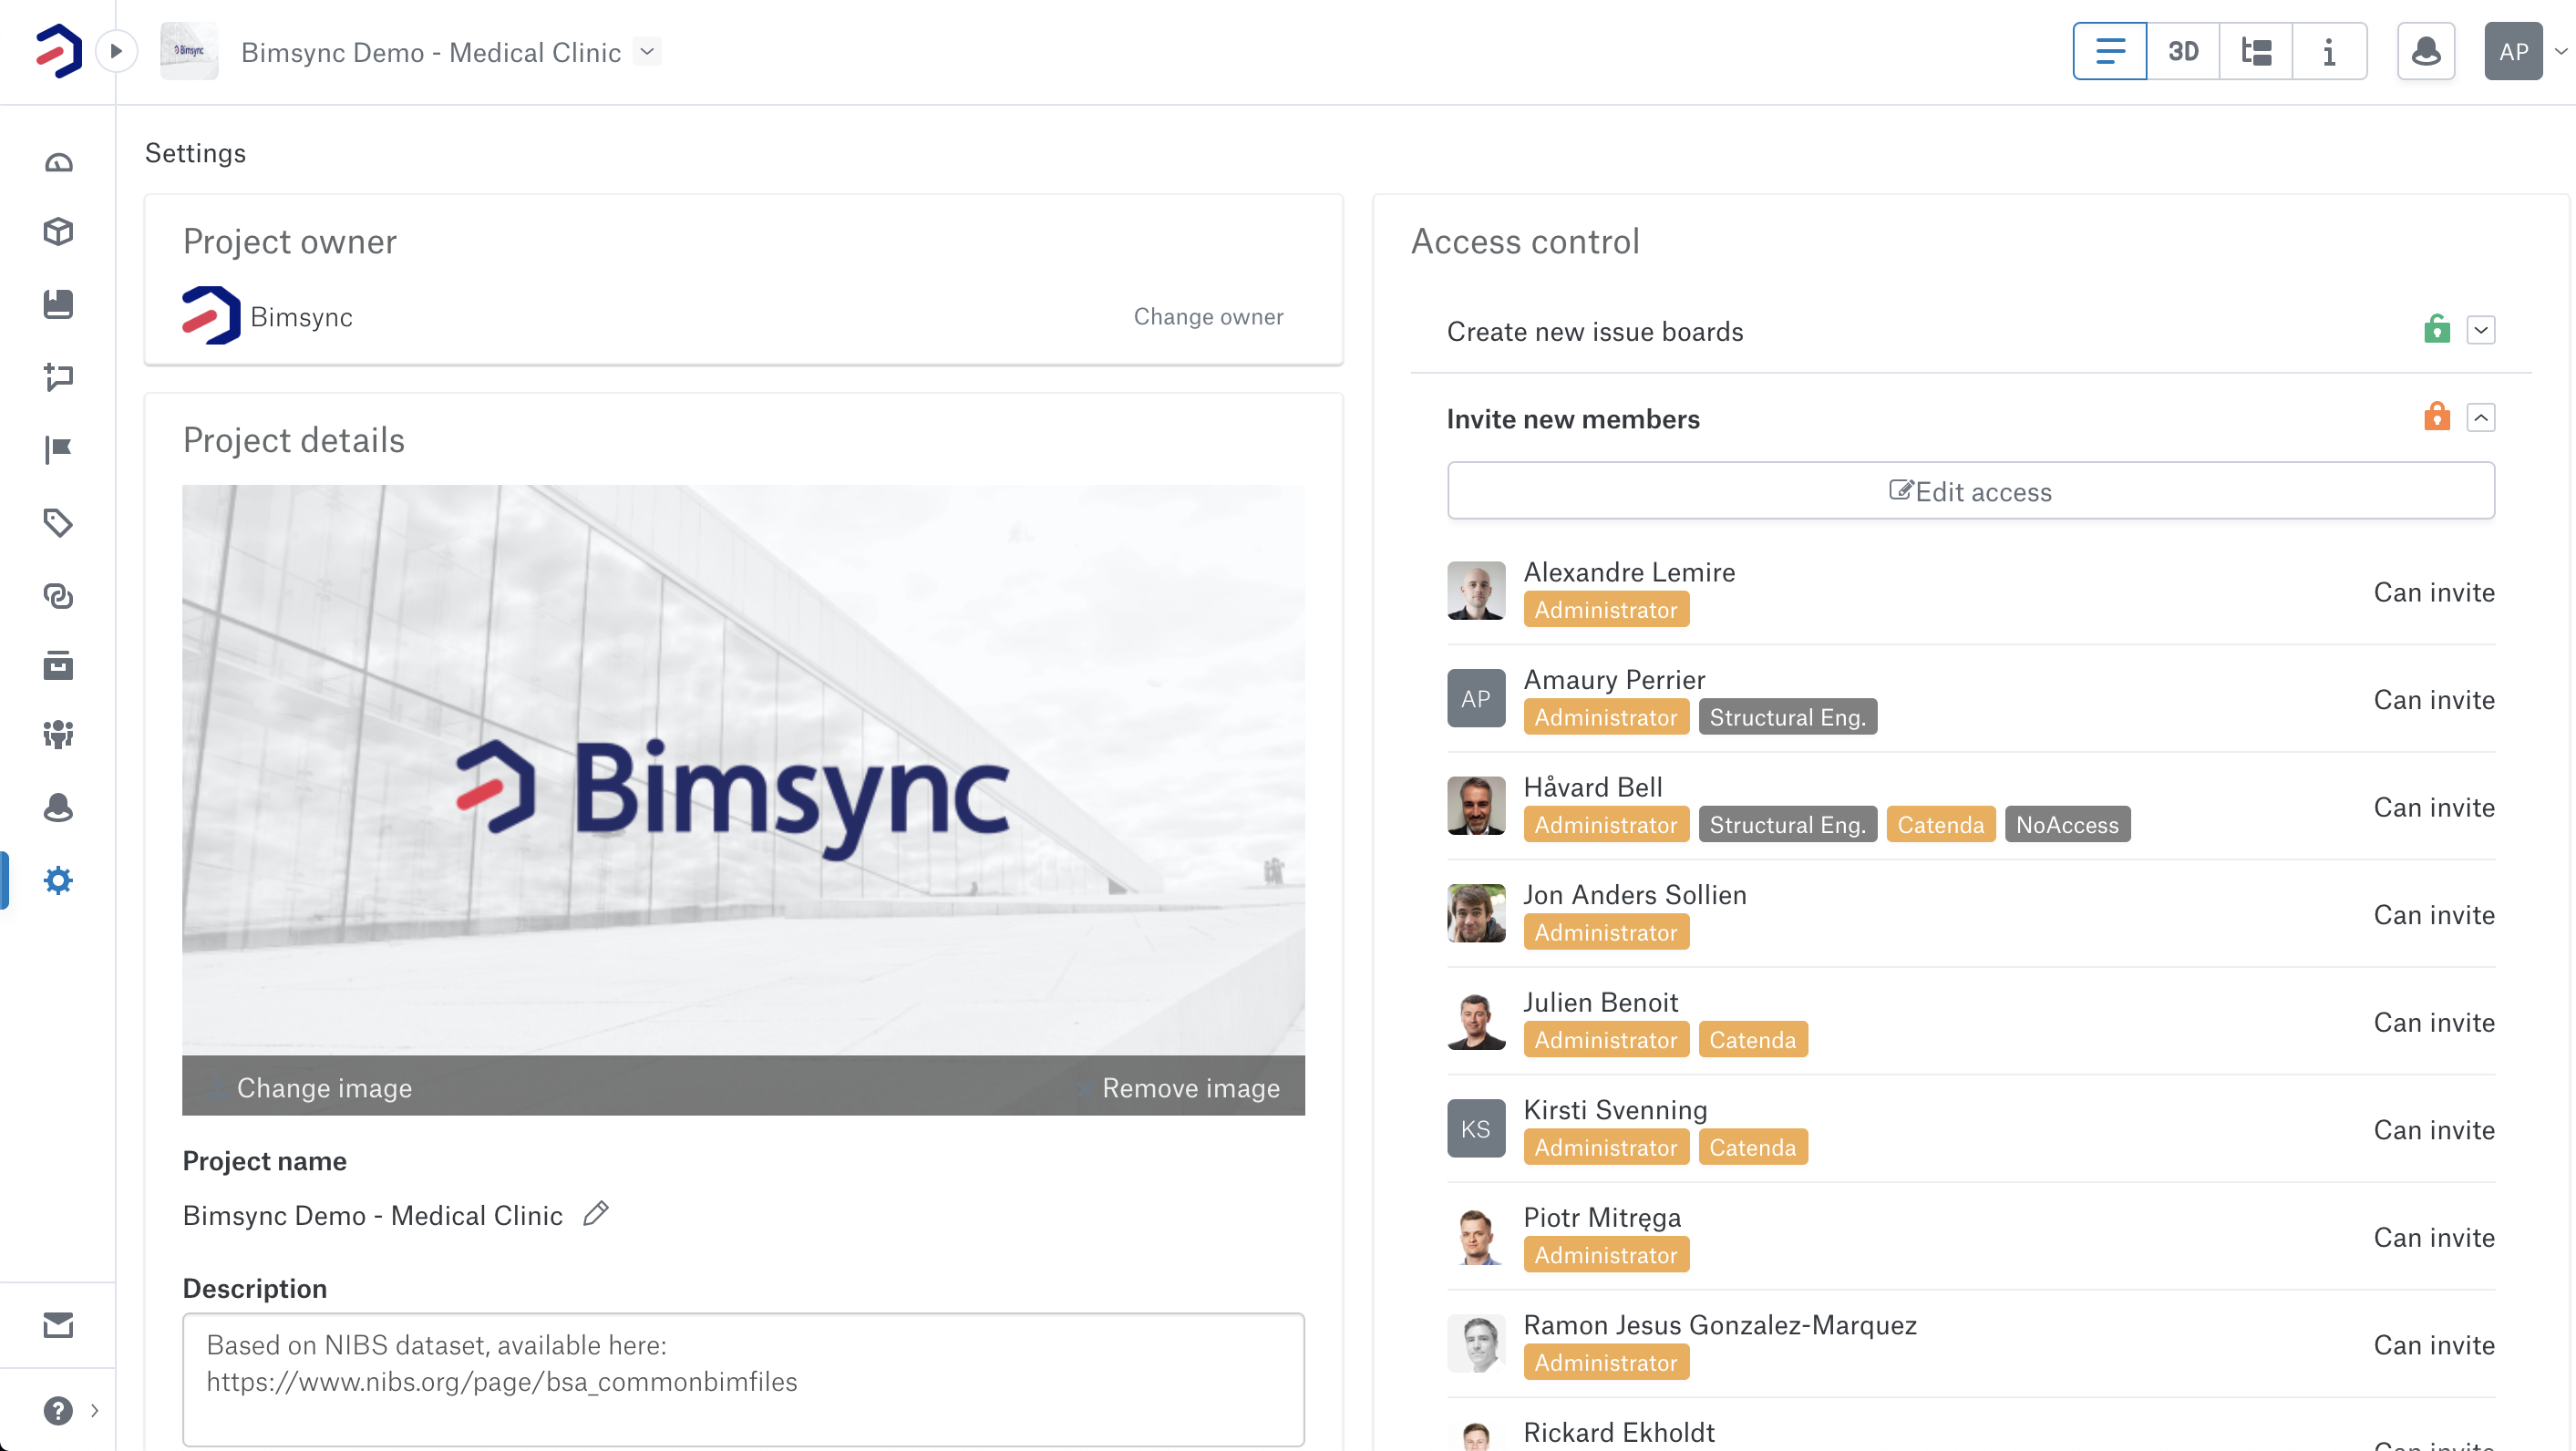The width and height of the screenshot is (2576, 1451).
Task: Click NoAccess tag under Håvard Bell
Action: [x=2067, y=824]
